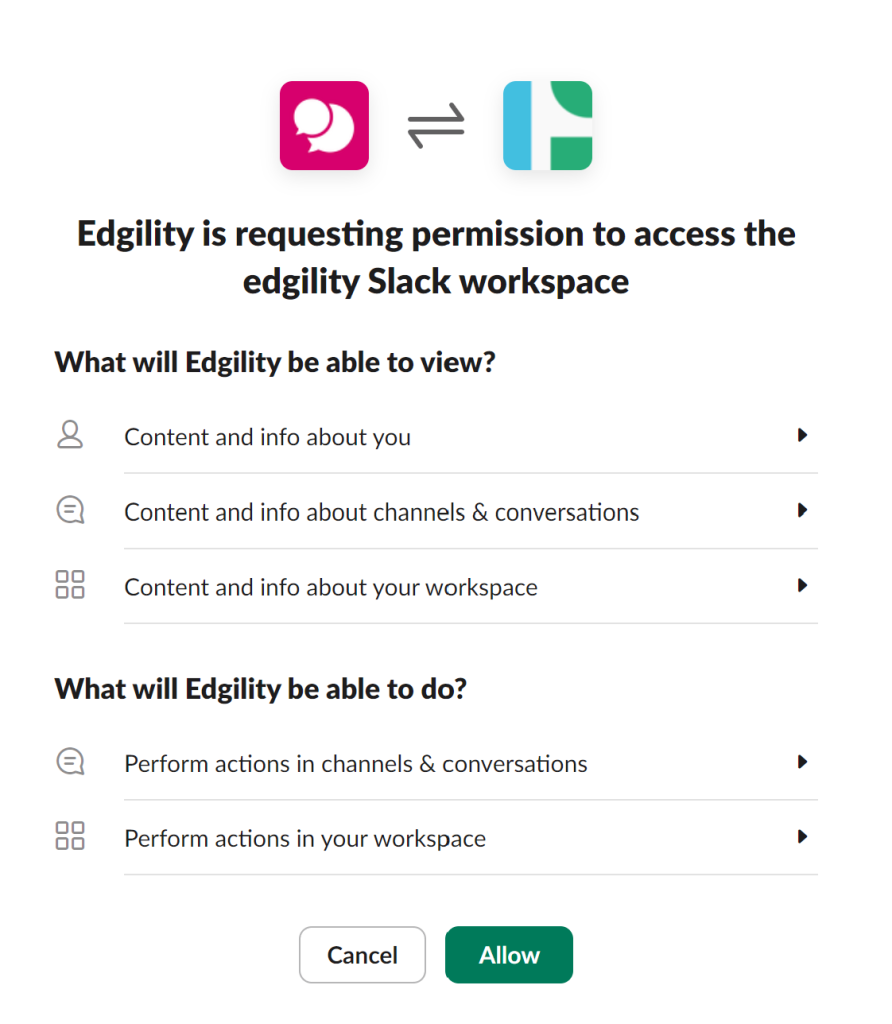Expand "Content and info about channels & conversations"
892x1024 pixels.
coord(802,510)
